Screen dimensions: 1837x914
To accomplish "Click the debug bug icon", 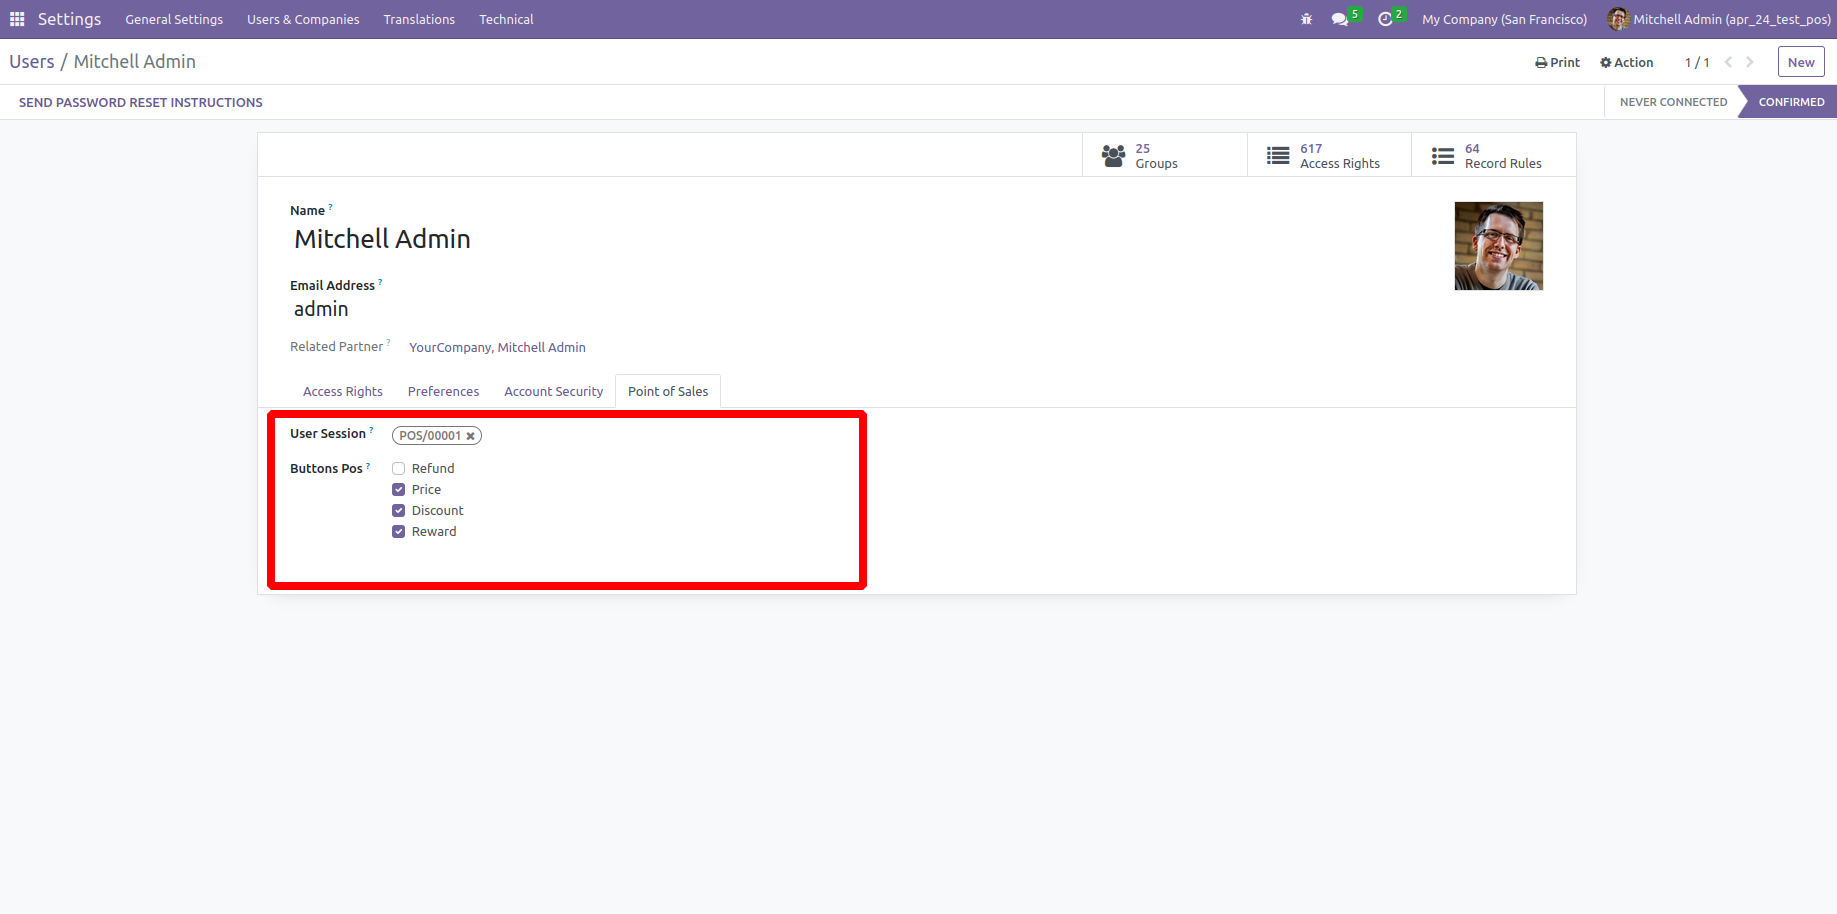I will pos(1306,19).
